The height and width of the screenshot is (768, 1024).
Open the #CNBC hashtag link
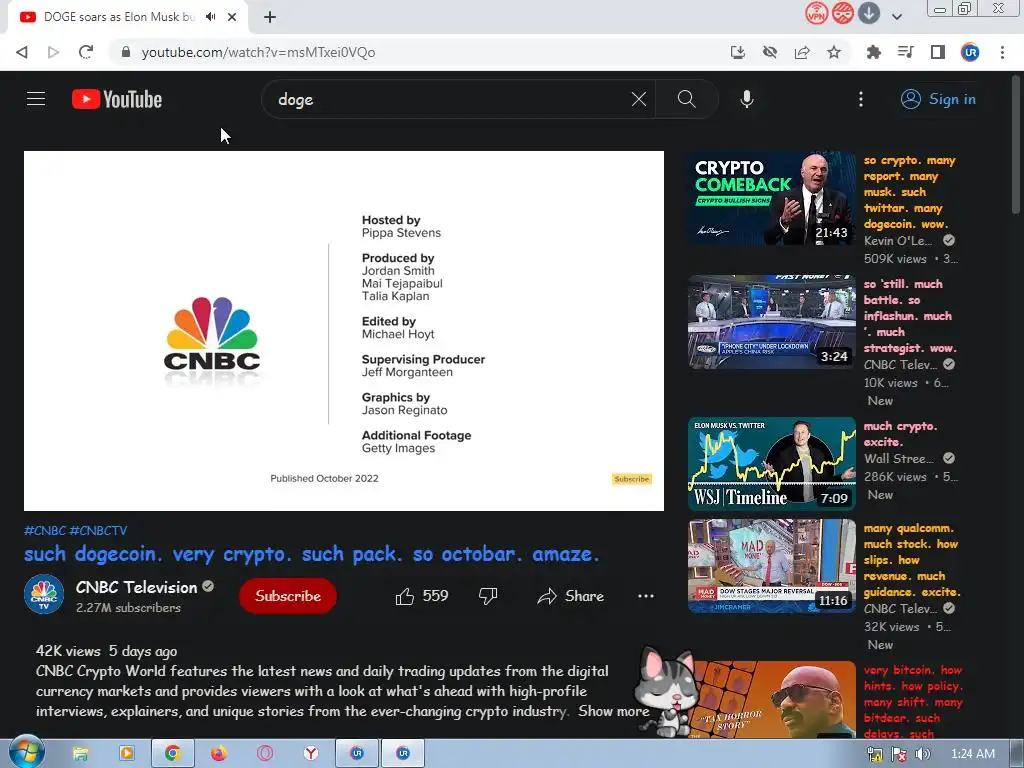pyautogui.click(x=45, y=530)
